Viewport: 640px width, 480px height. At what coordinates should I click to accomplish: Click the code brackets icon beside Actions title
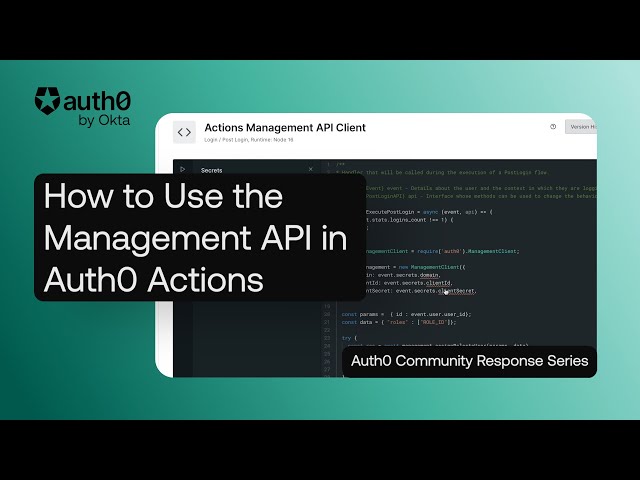tap(184, 132)
